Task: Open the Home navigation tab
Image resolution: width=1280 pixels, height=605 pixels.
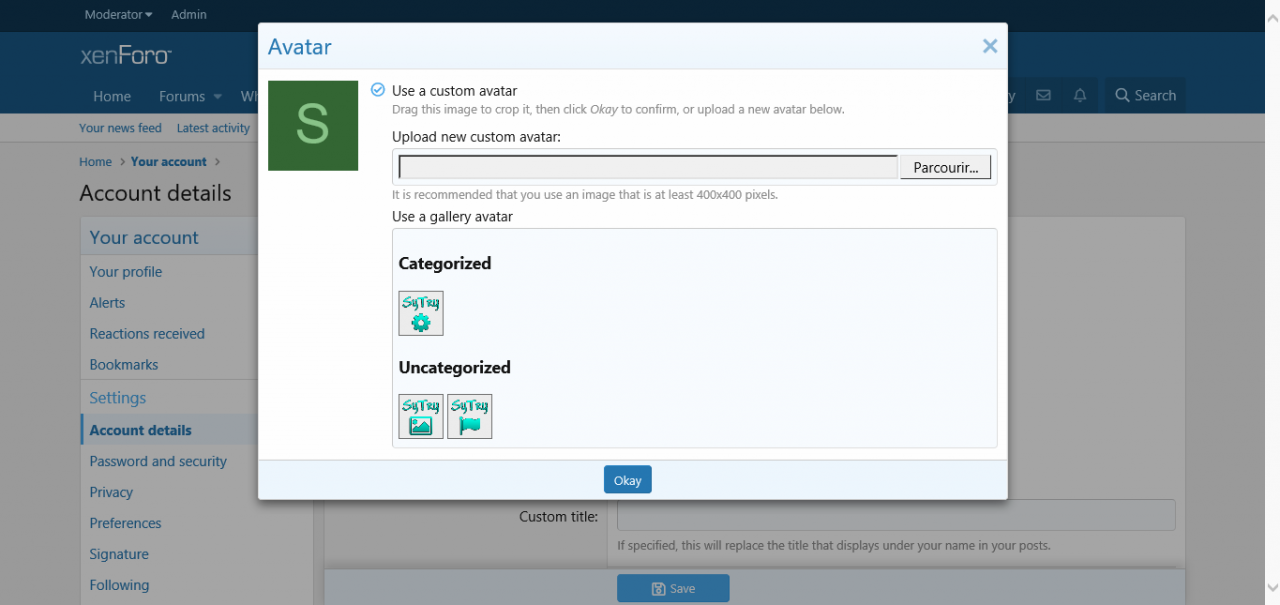Action: [112, 97]
